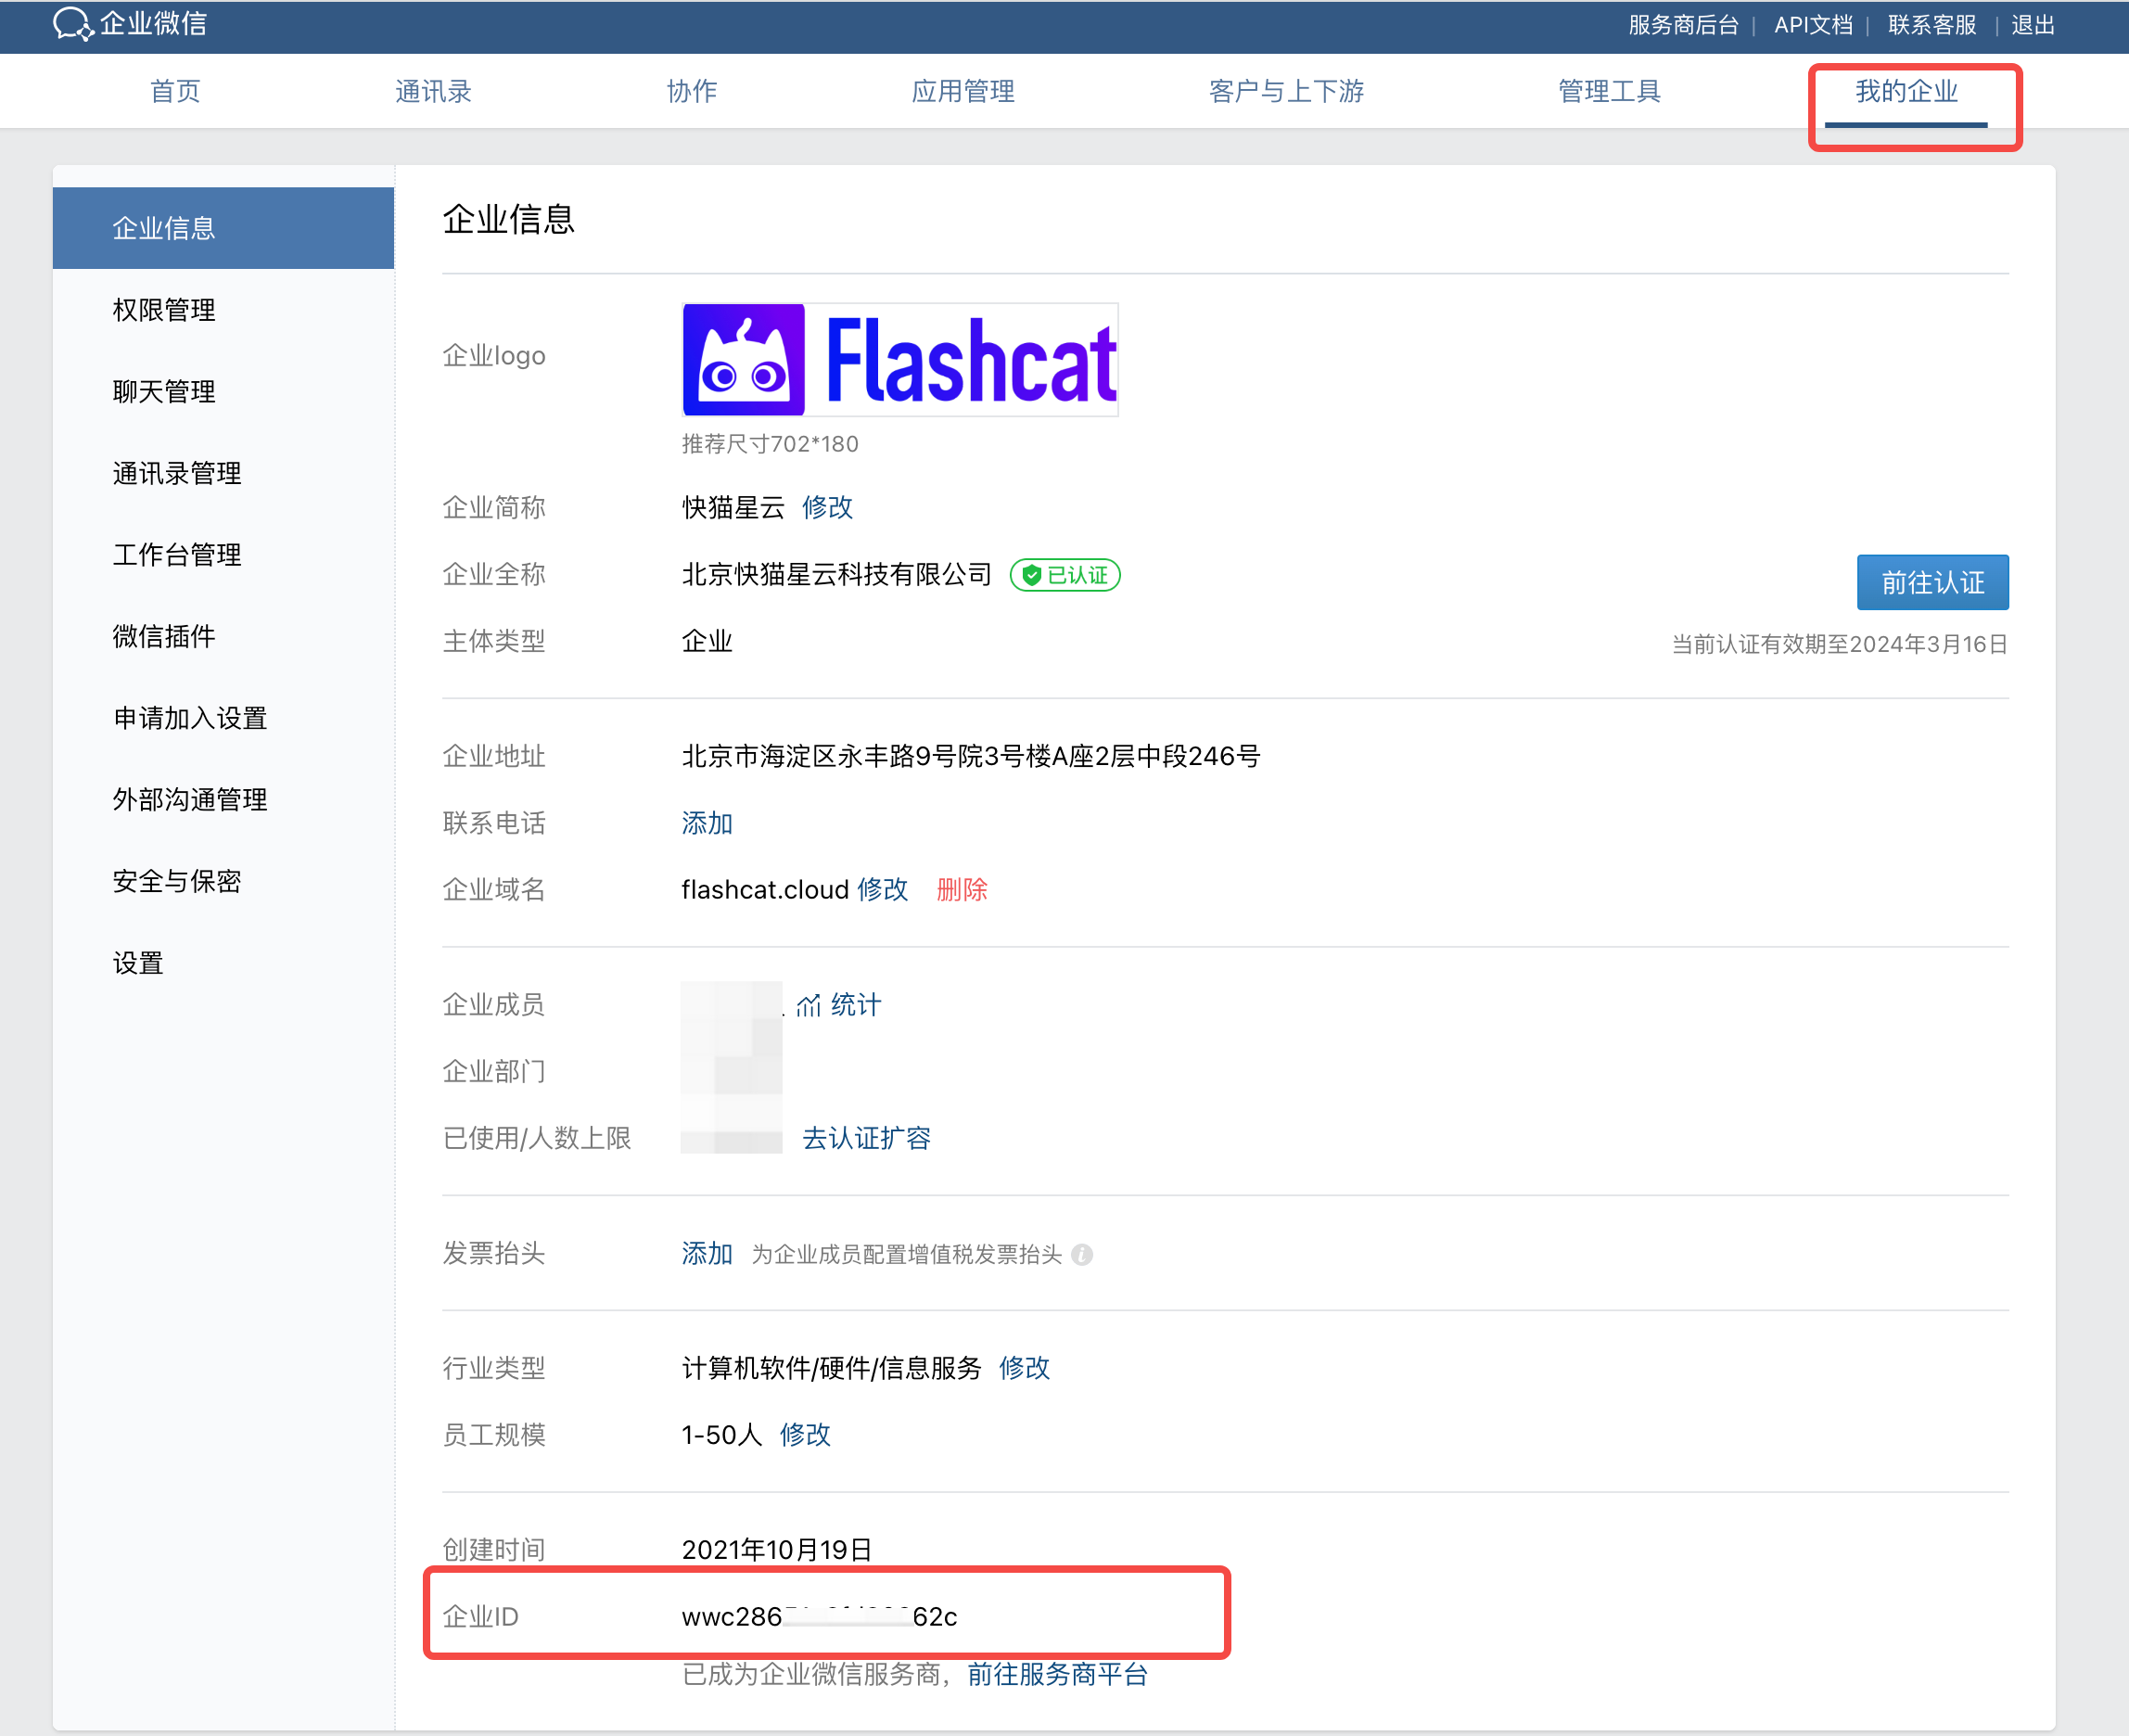Select the 应用管理 tab
Image resolution: width=2129 pixels, height=1736 pixels.
point(963,91)
